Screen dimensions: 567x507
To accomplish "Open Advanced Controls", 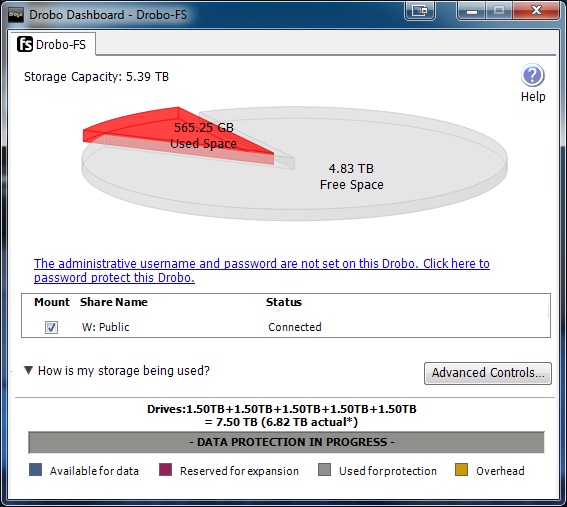I will click(488, 373).
